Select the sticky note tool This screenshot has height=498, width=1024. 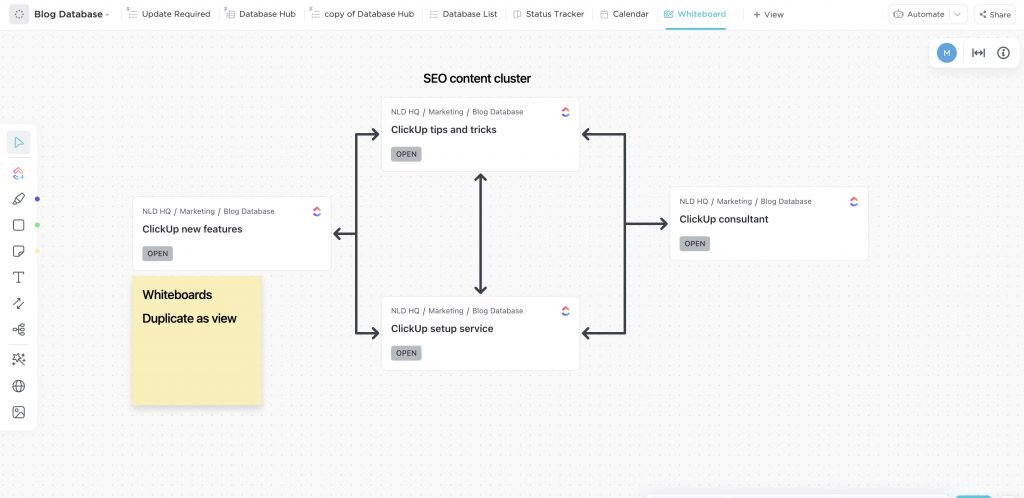pyautogui.click(x=18, y=251)
